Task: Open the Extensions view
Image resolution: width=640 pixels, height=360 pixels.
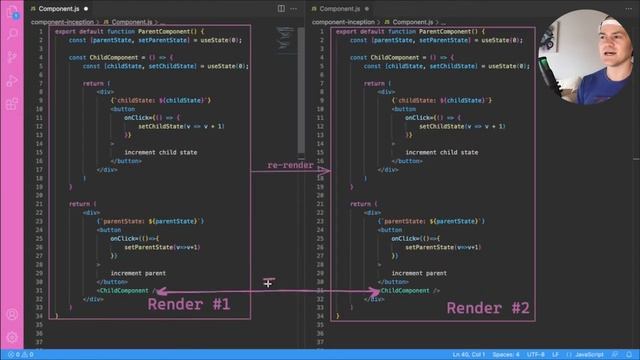Action: click(12, 104)
